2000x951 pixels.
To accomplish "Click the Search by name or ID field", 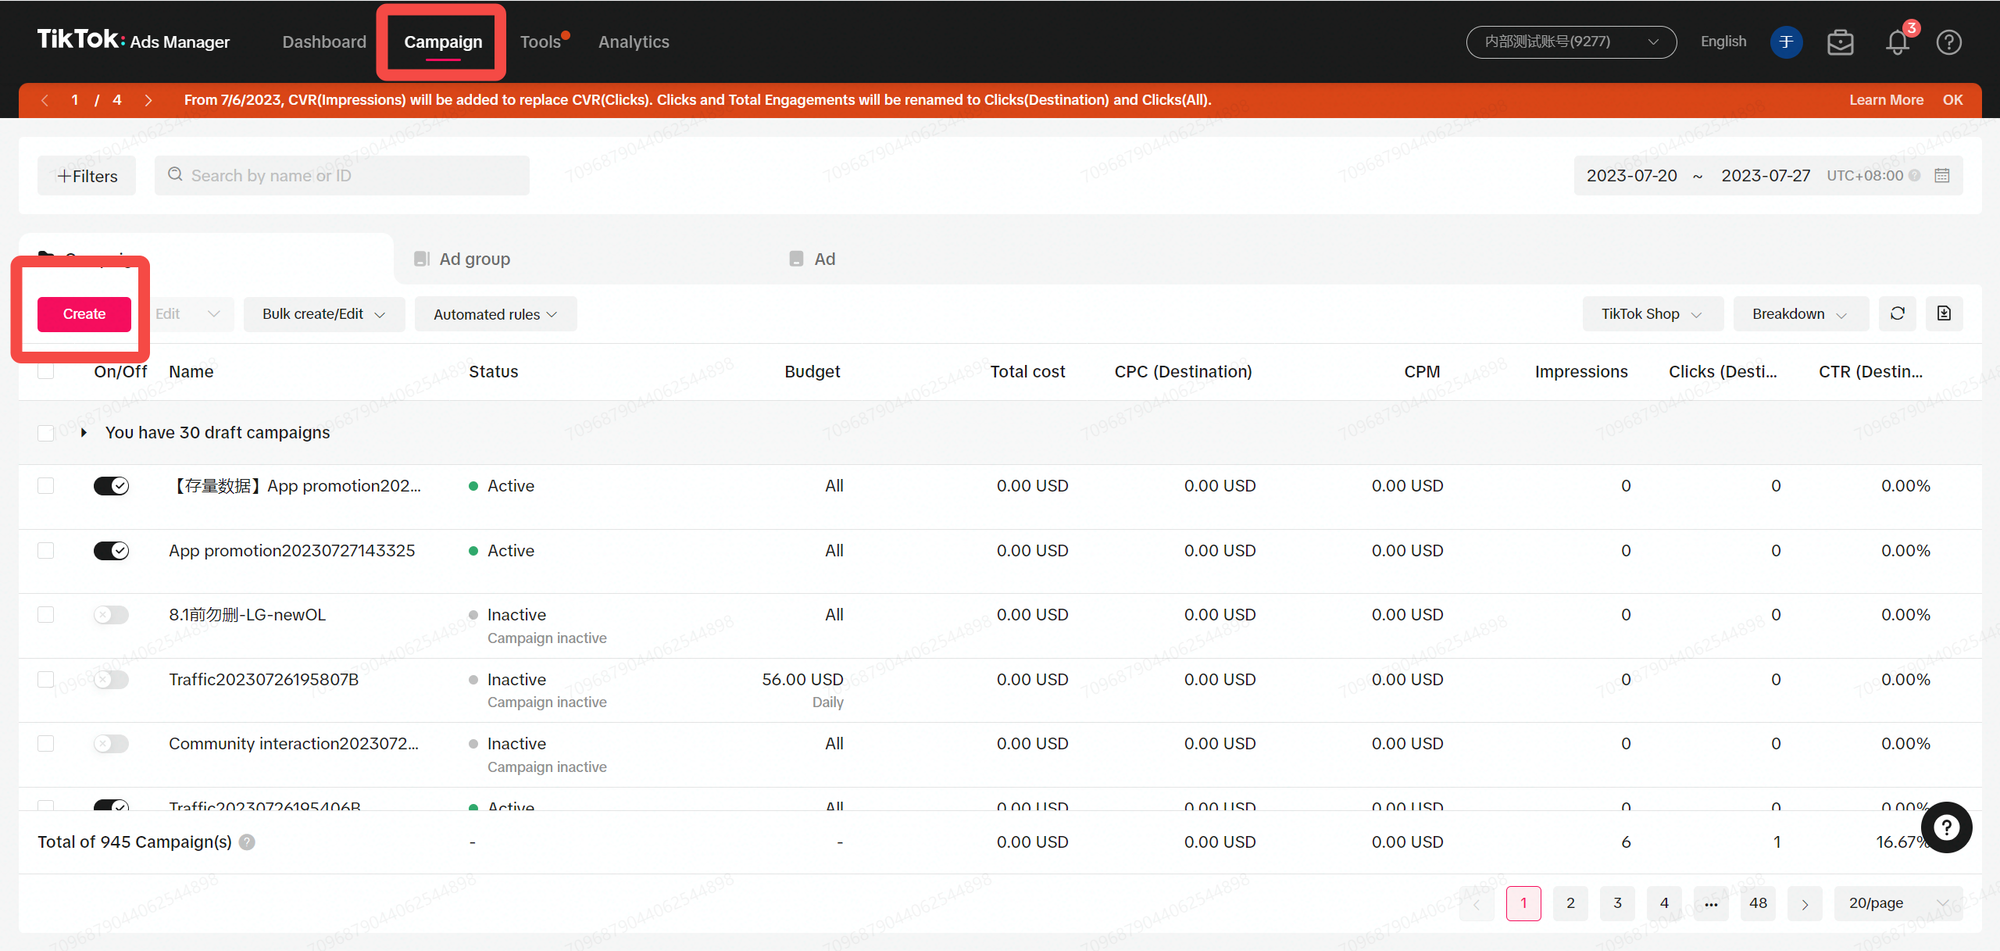I will coord(342,176).
